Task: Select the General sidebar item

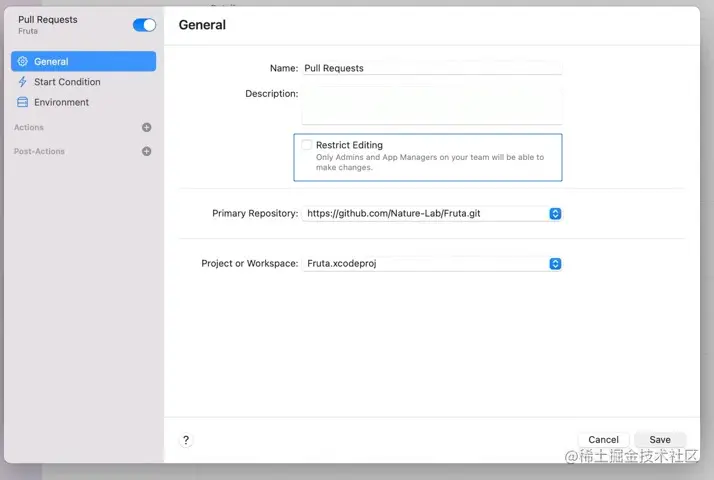Action: (x=83, y=61)
